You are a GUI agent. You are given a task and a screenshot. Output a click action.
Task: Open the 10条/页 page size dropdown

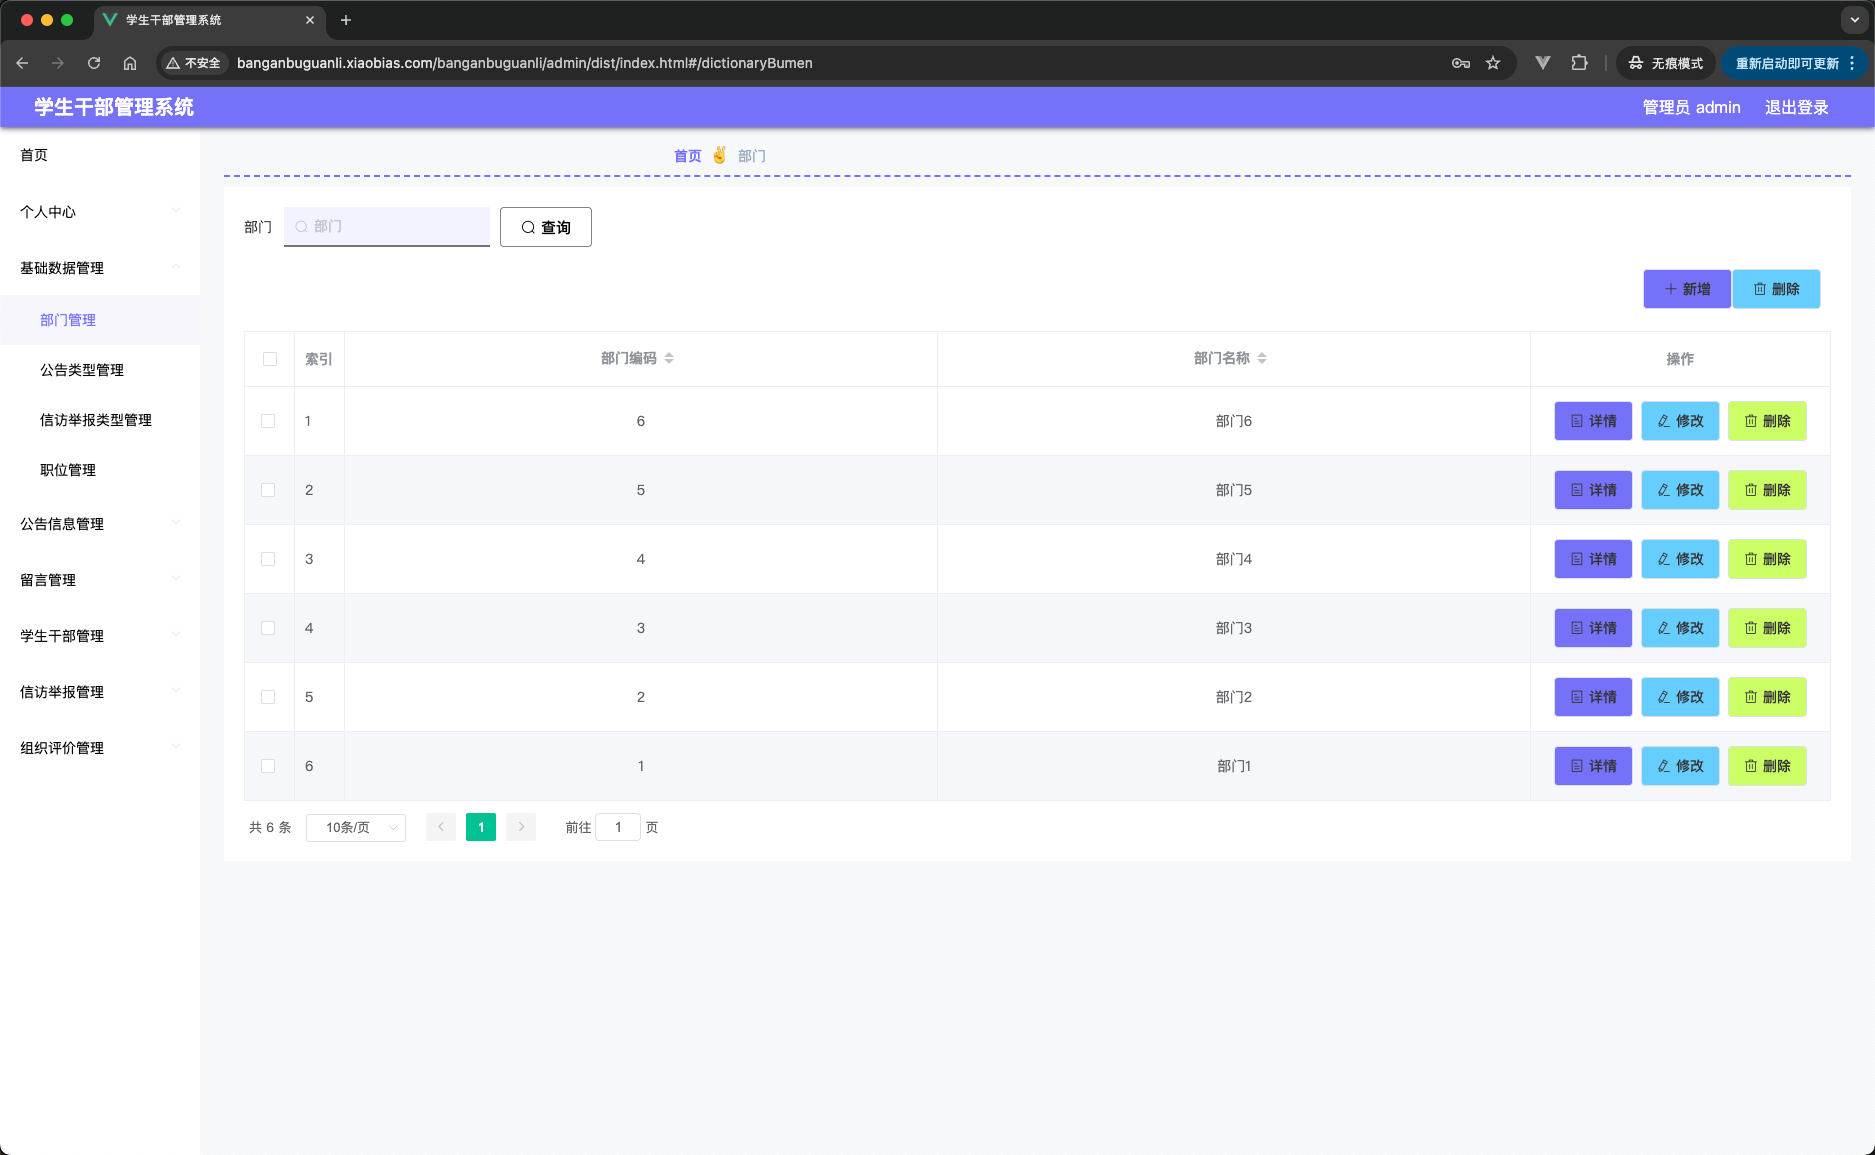[356, 827]
